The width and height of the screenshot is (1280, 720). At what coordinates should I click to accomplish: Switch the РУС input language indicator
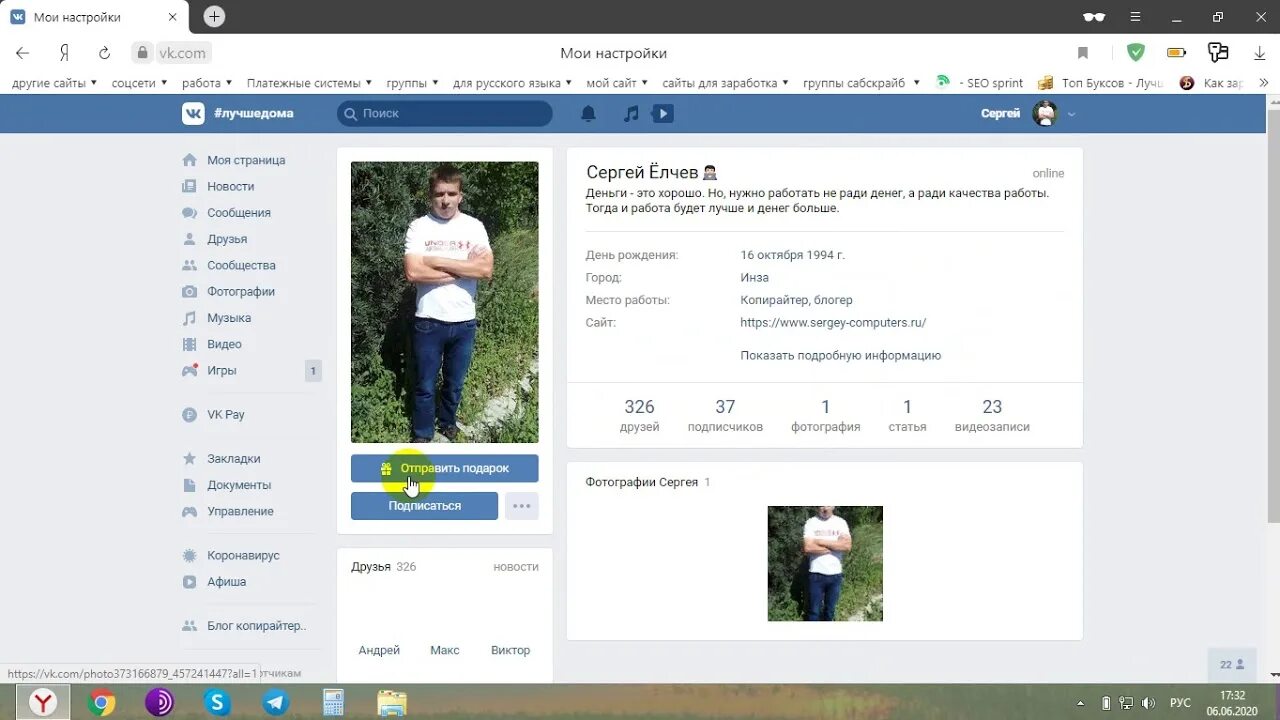tap(1180, 703)
